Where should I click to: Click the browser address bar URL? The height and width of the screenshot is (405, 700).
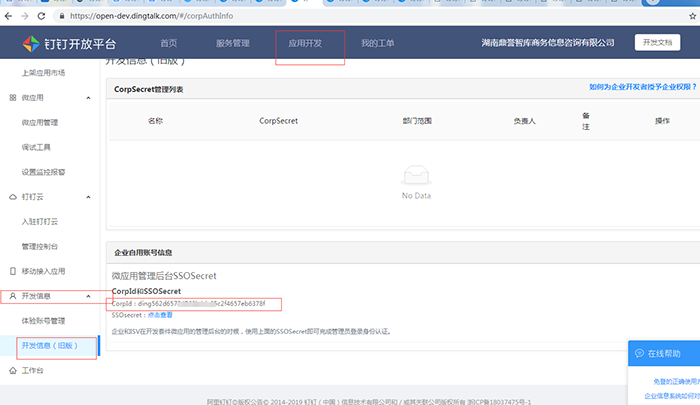151,16
